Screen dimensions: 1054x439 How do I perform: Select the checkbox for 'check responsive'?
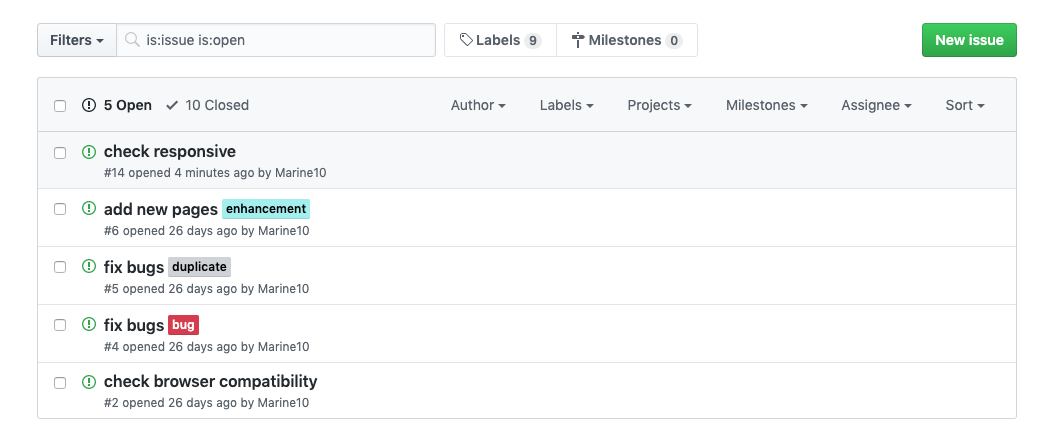point(60,153)
